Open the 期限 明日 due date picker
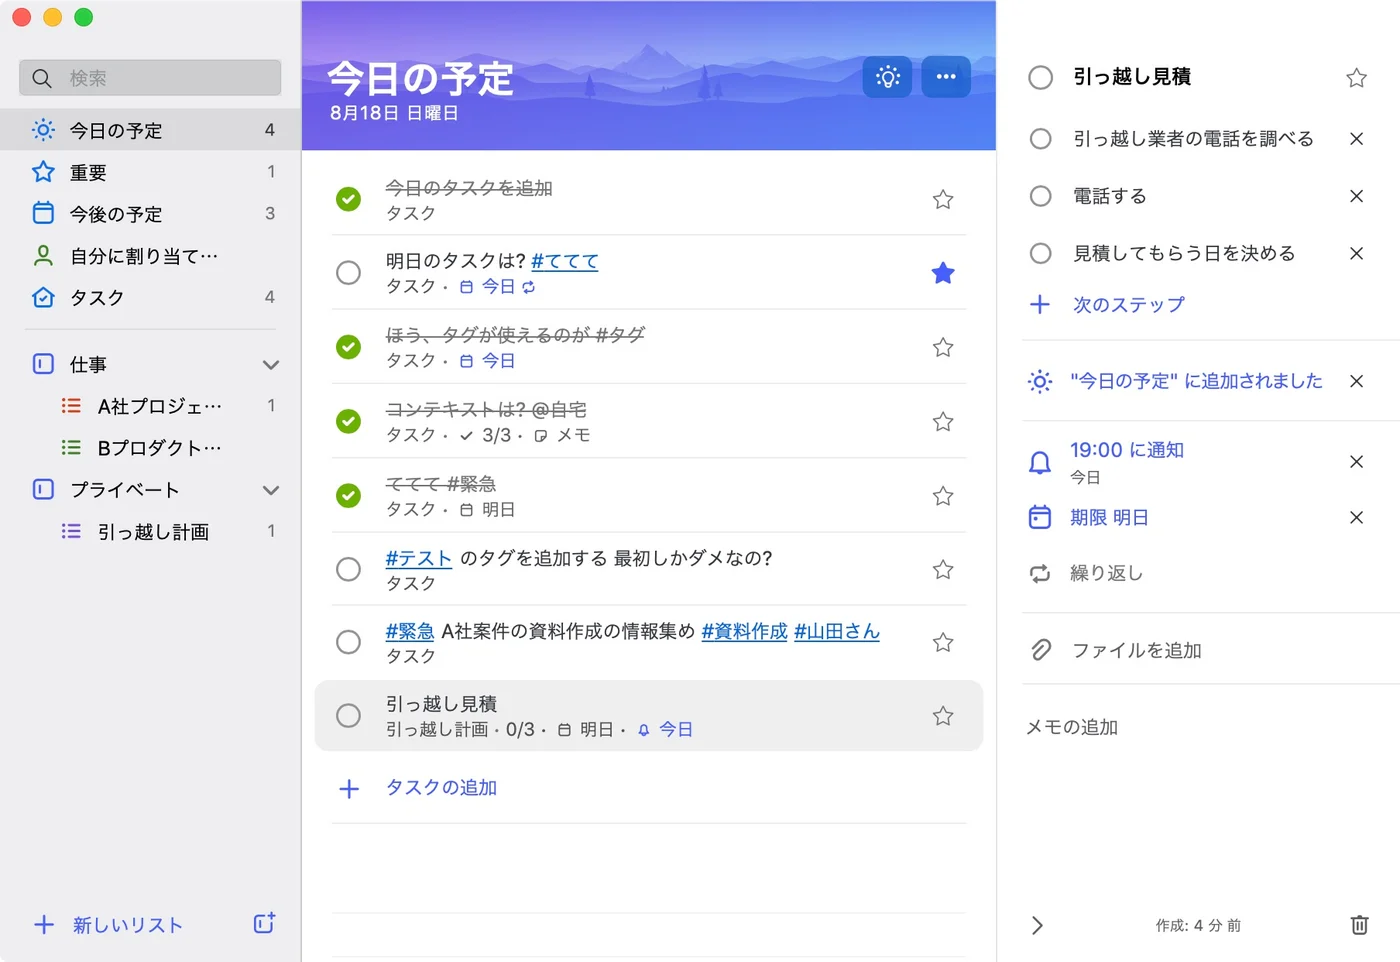 pyautogui.click(x=1109, y=518)
